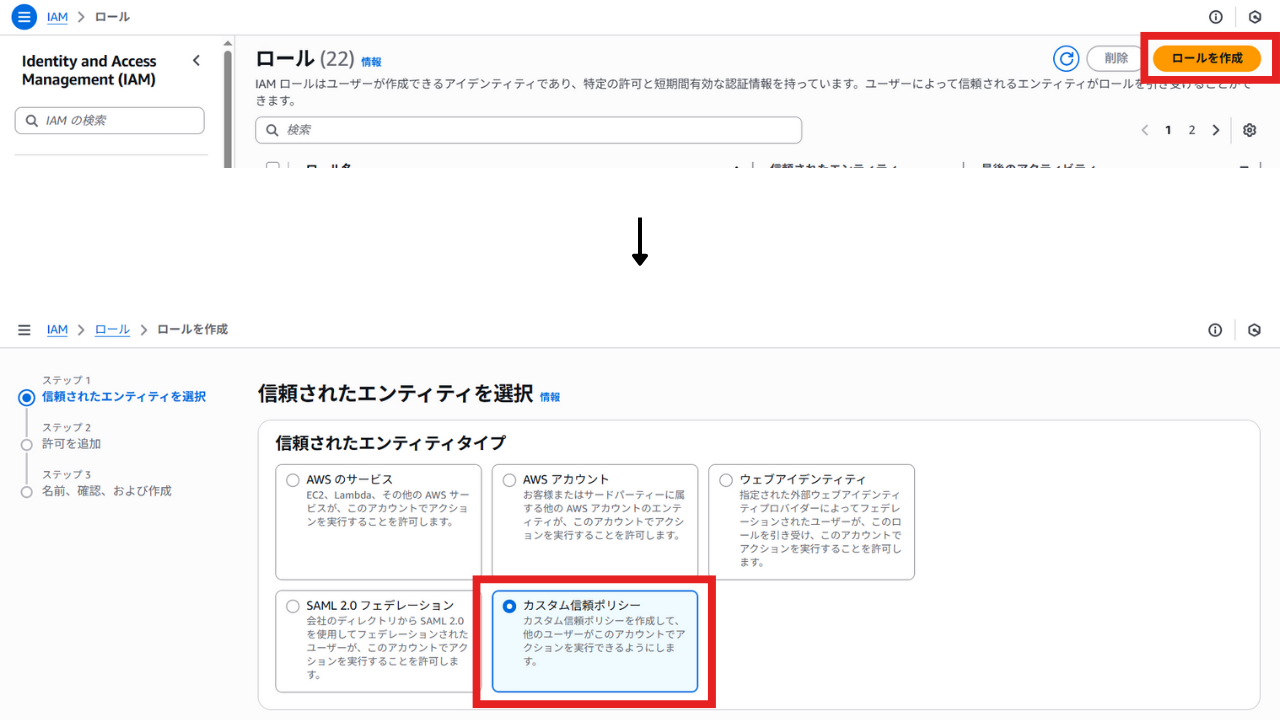Focus the IAM の検索 sidebar search field

(110, 120)
